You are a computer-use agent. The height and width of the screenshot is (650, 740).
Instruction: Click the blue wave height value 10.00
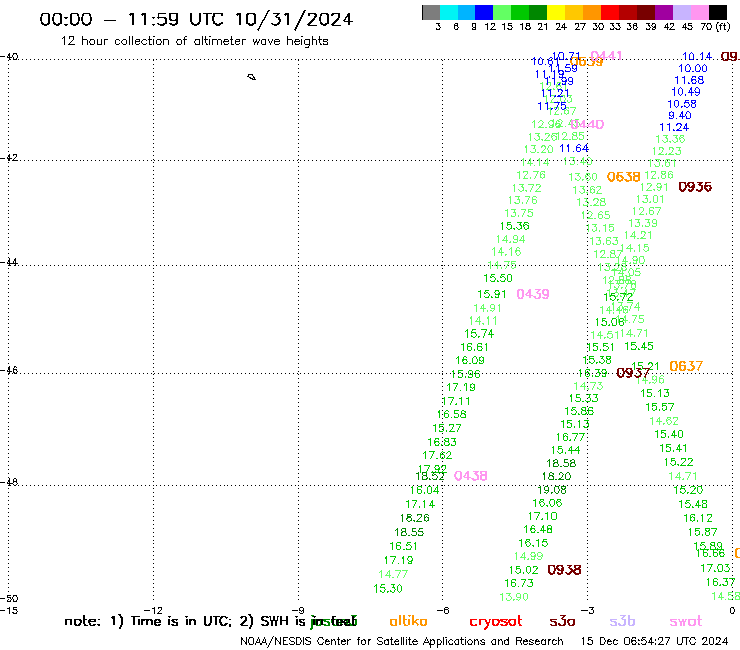693,68
